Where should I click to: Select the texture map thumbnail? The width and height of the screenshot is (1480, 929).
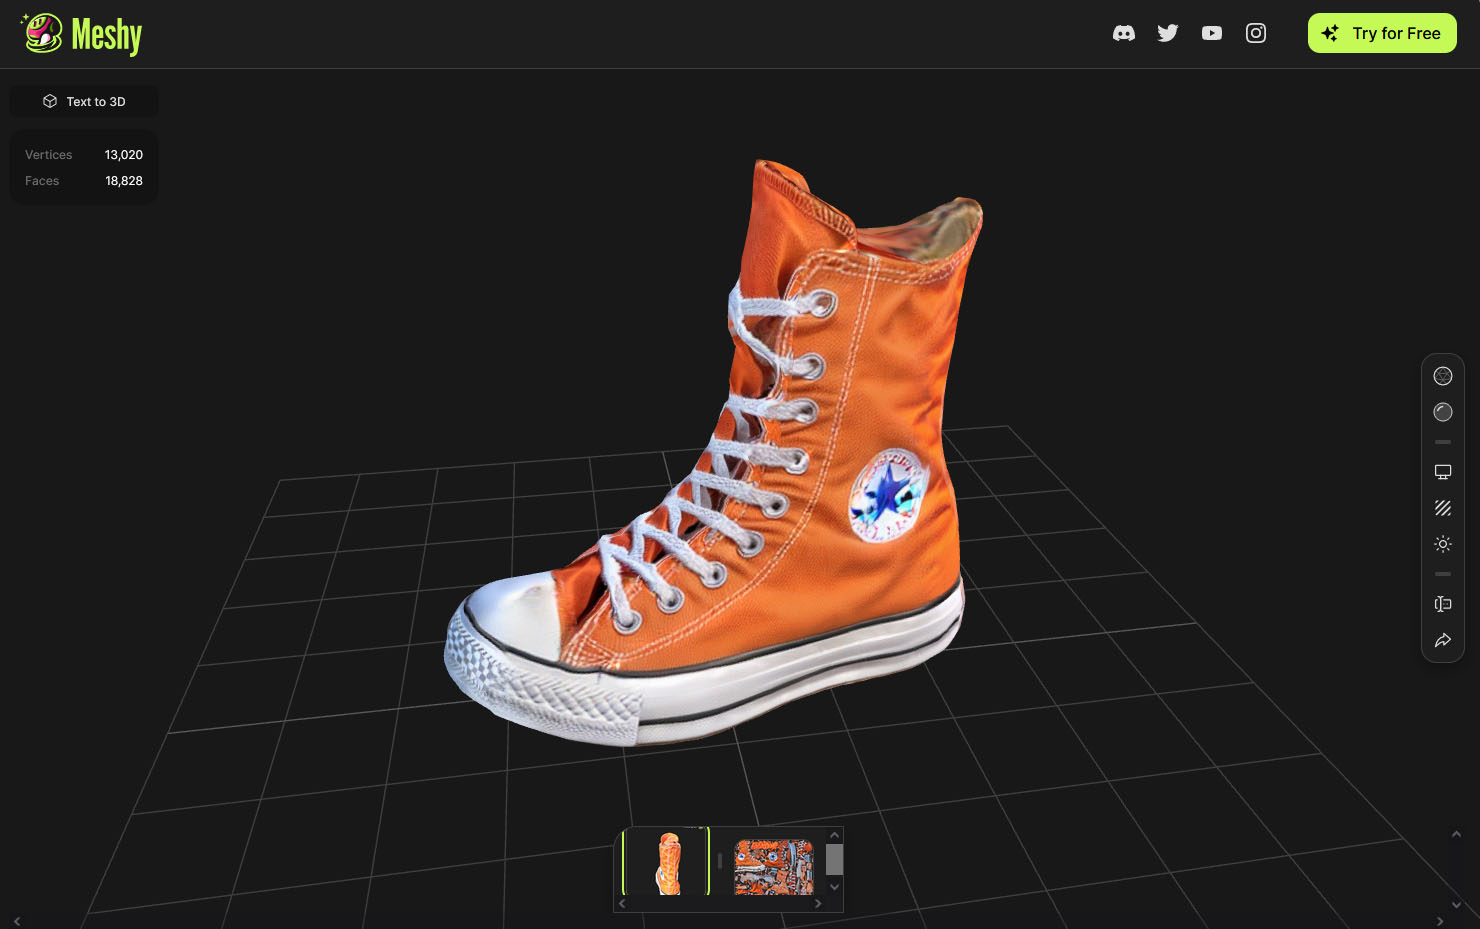click(x=773, y=866)
